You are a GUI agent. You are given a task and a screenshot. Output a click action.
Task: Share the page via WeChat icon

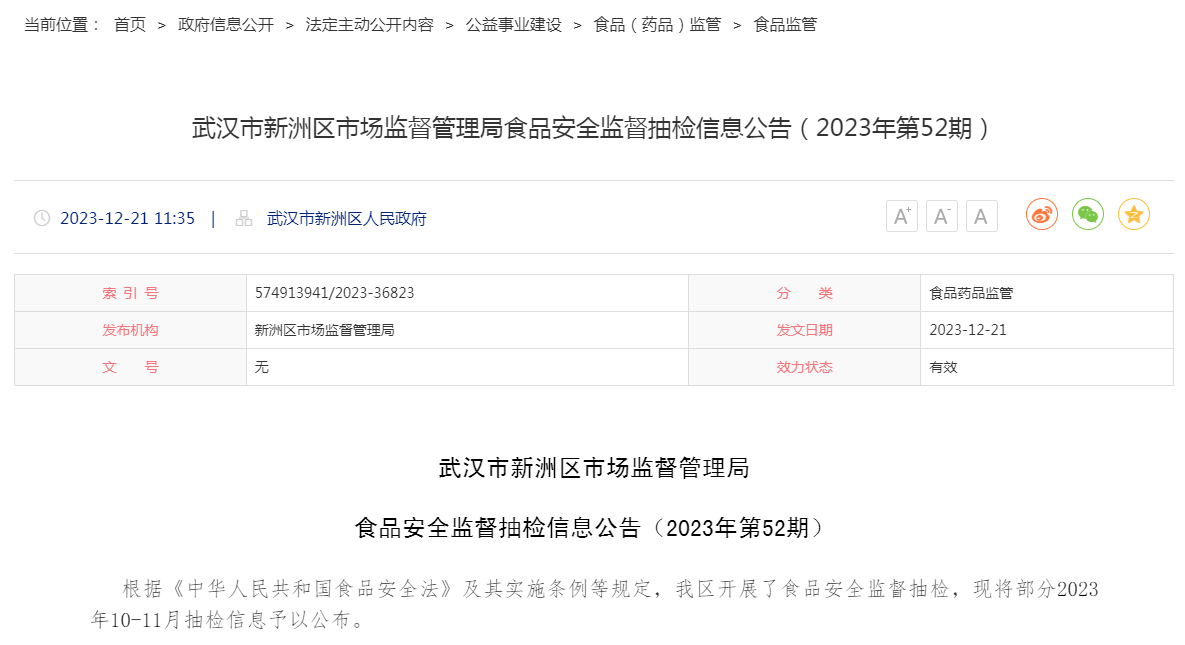click(1088, 215)
